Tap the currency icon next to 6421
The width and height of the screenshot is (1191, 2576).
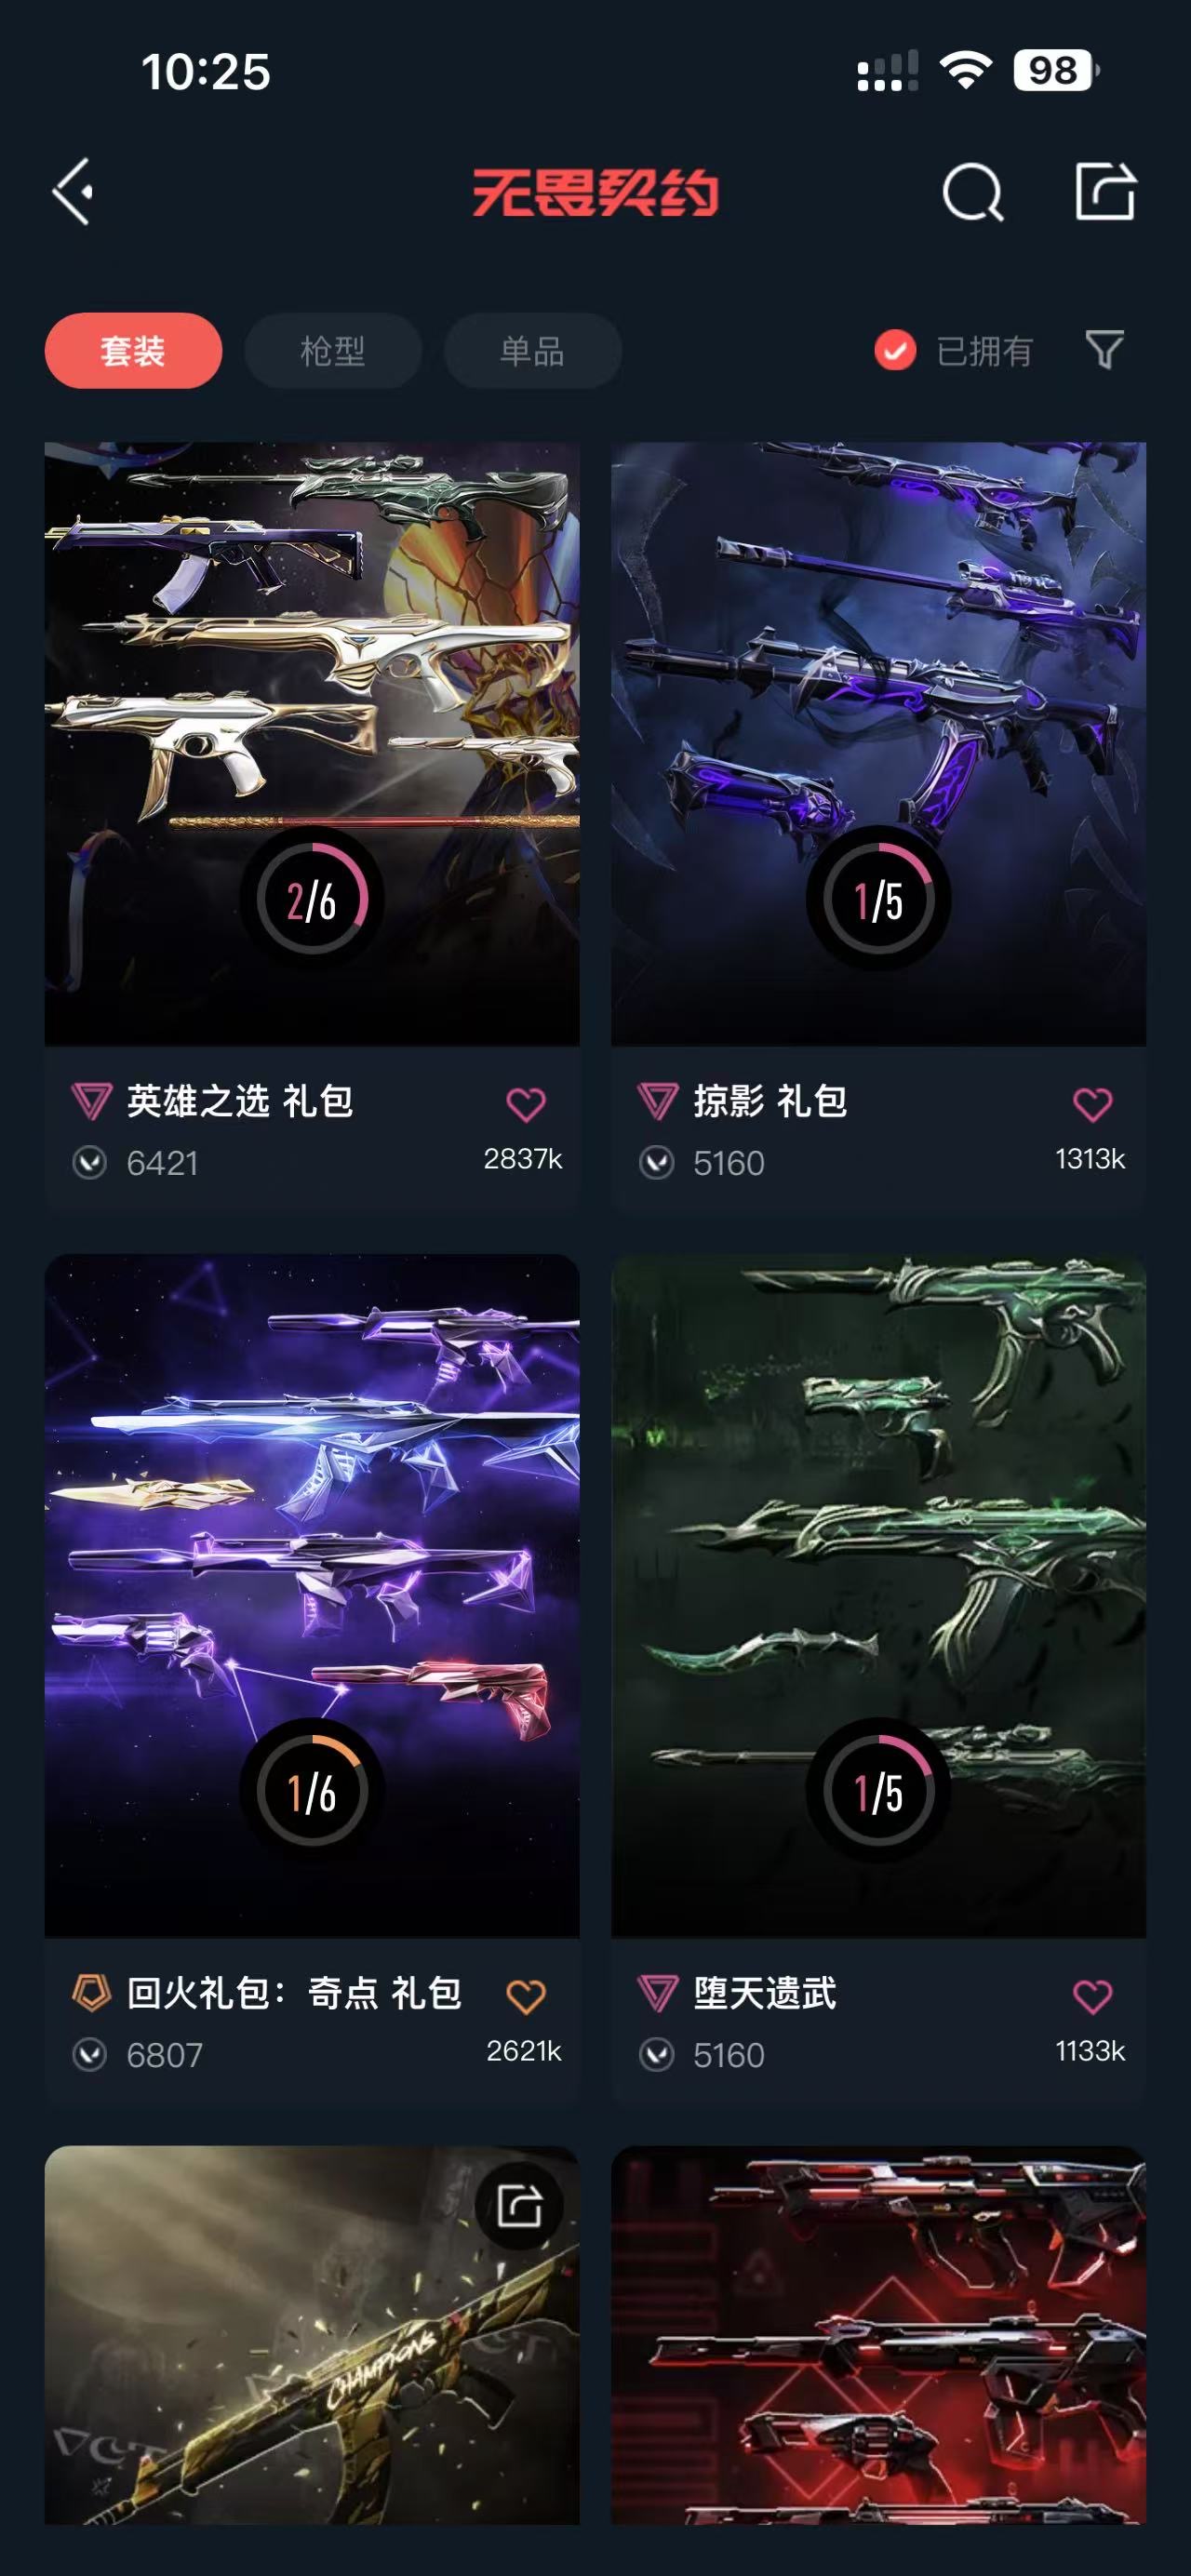(90, 1163)
